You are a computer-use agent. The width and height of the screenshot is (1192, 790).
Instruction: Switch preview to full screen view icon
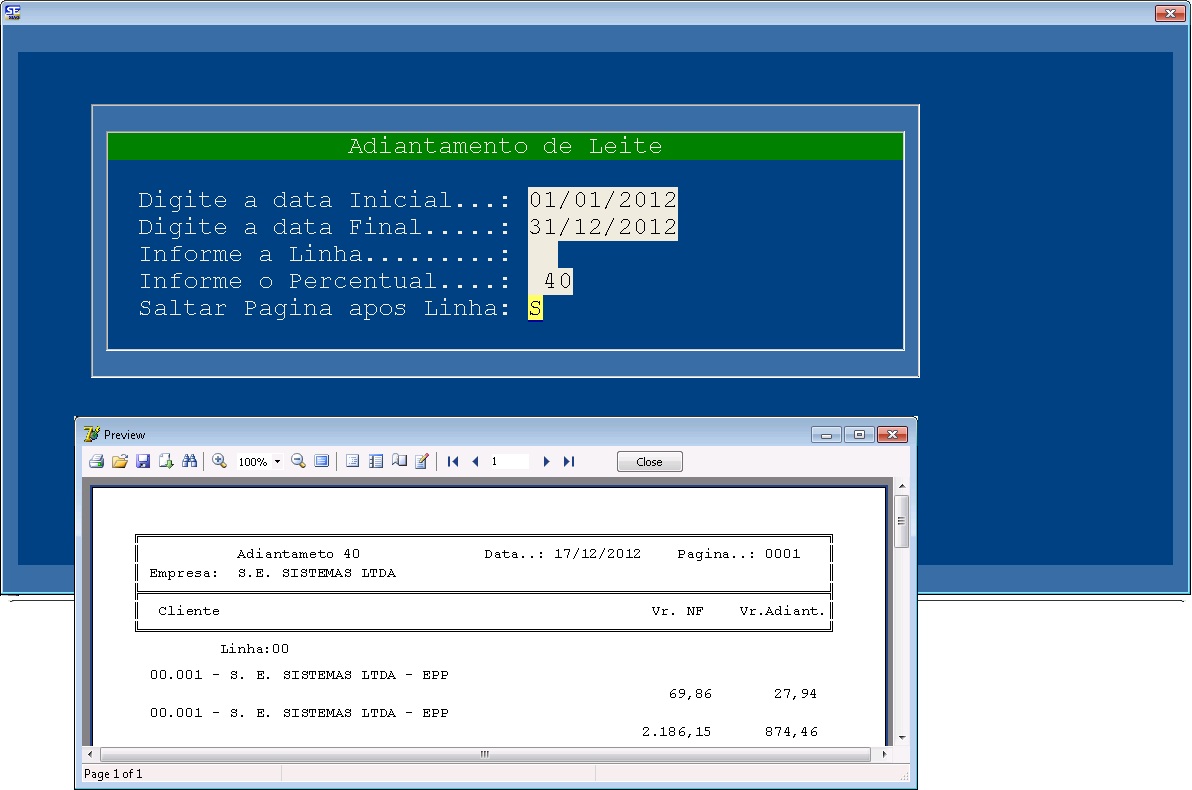[x=321, y=461]
